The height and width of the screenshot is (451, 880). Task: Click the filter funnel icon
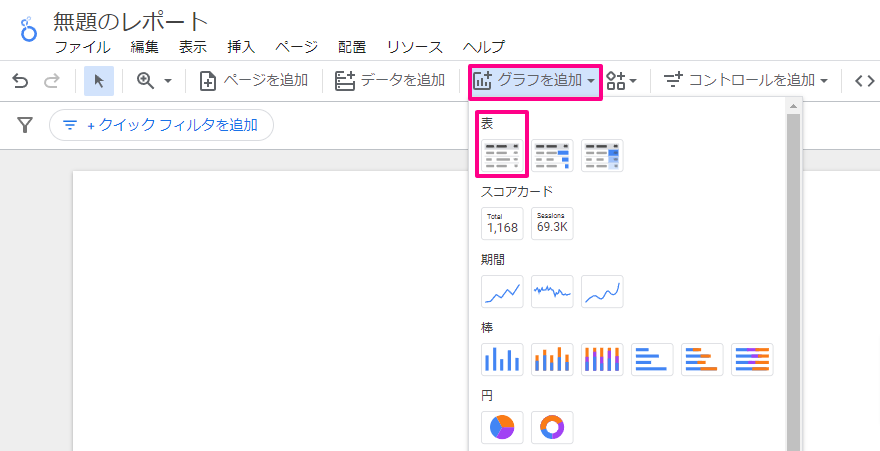24,125
